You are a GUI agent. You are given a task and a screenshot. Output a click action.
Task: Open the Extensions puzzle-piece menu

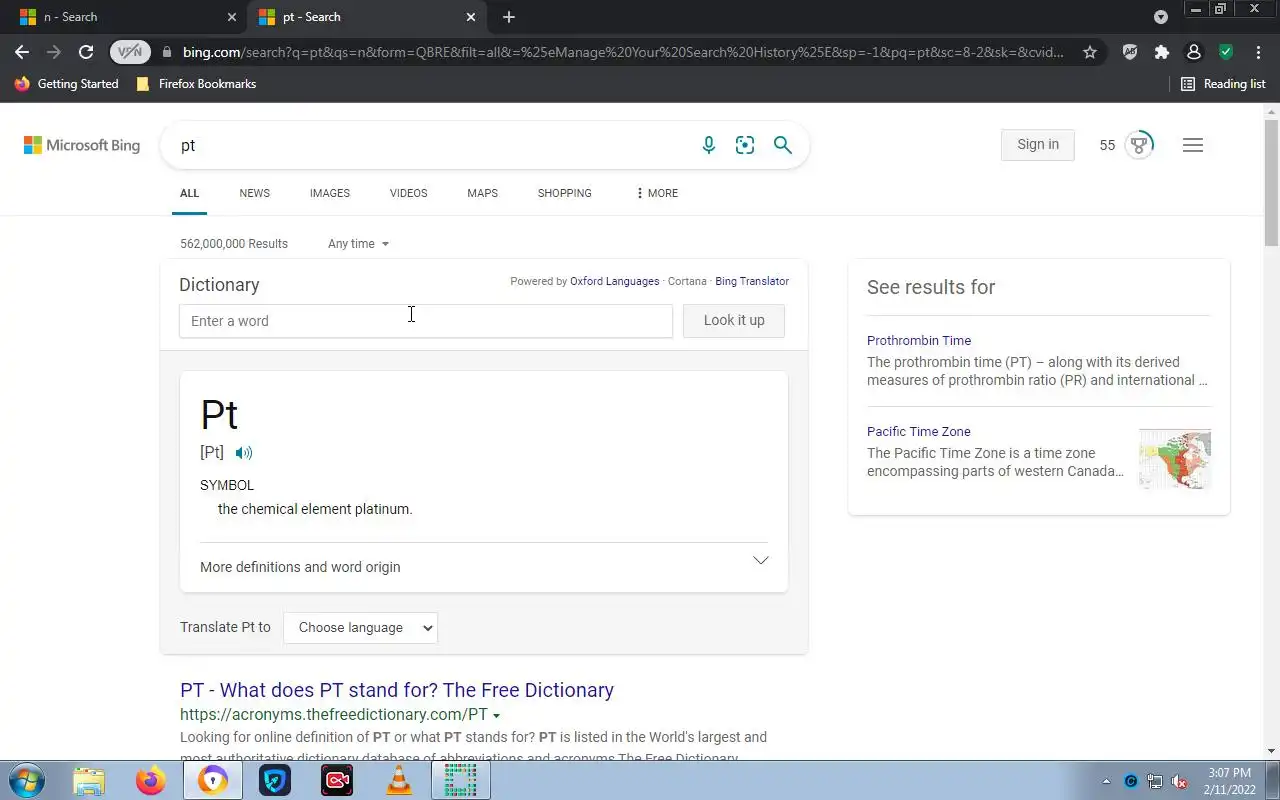pos(1161,52)
